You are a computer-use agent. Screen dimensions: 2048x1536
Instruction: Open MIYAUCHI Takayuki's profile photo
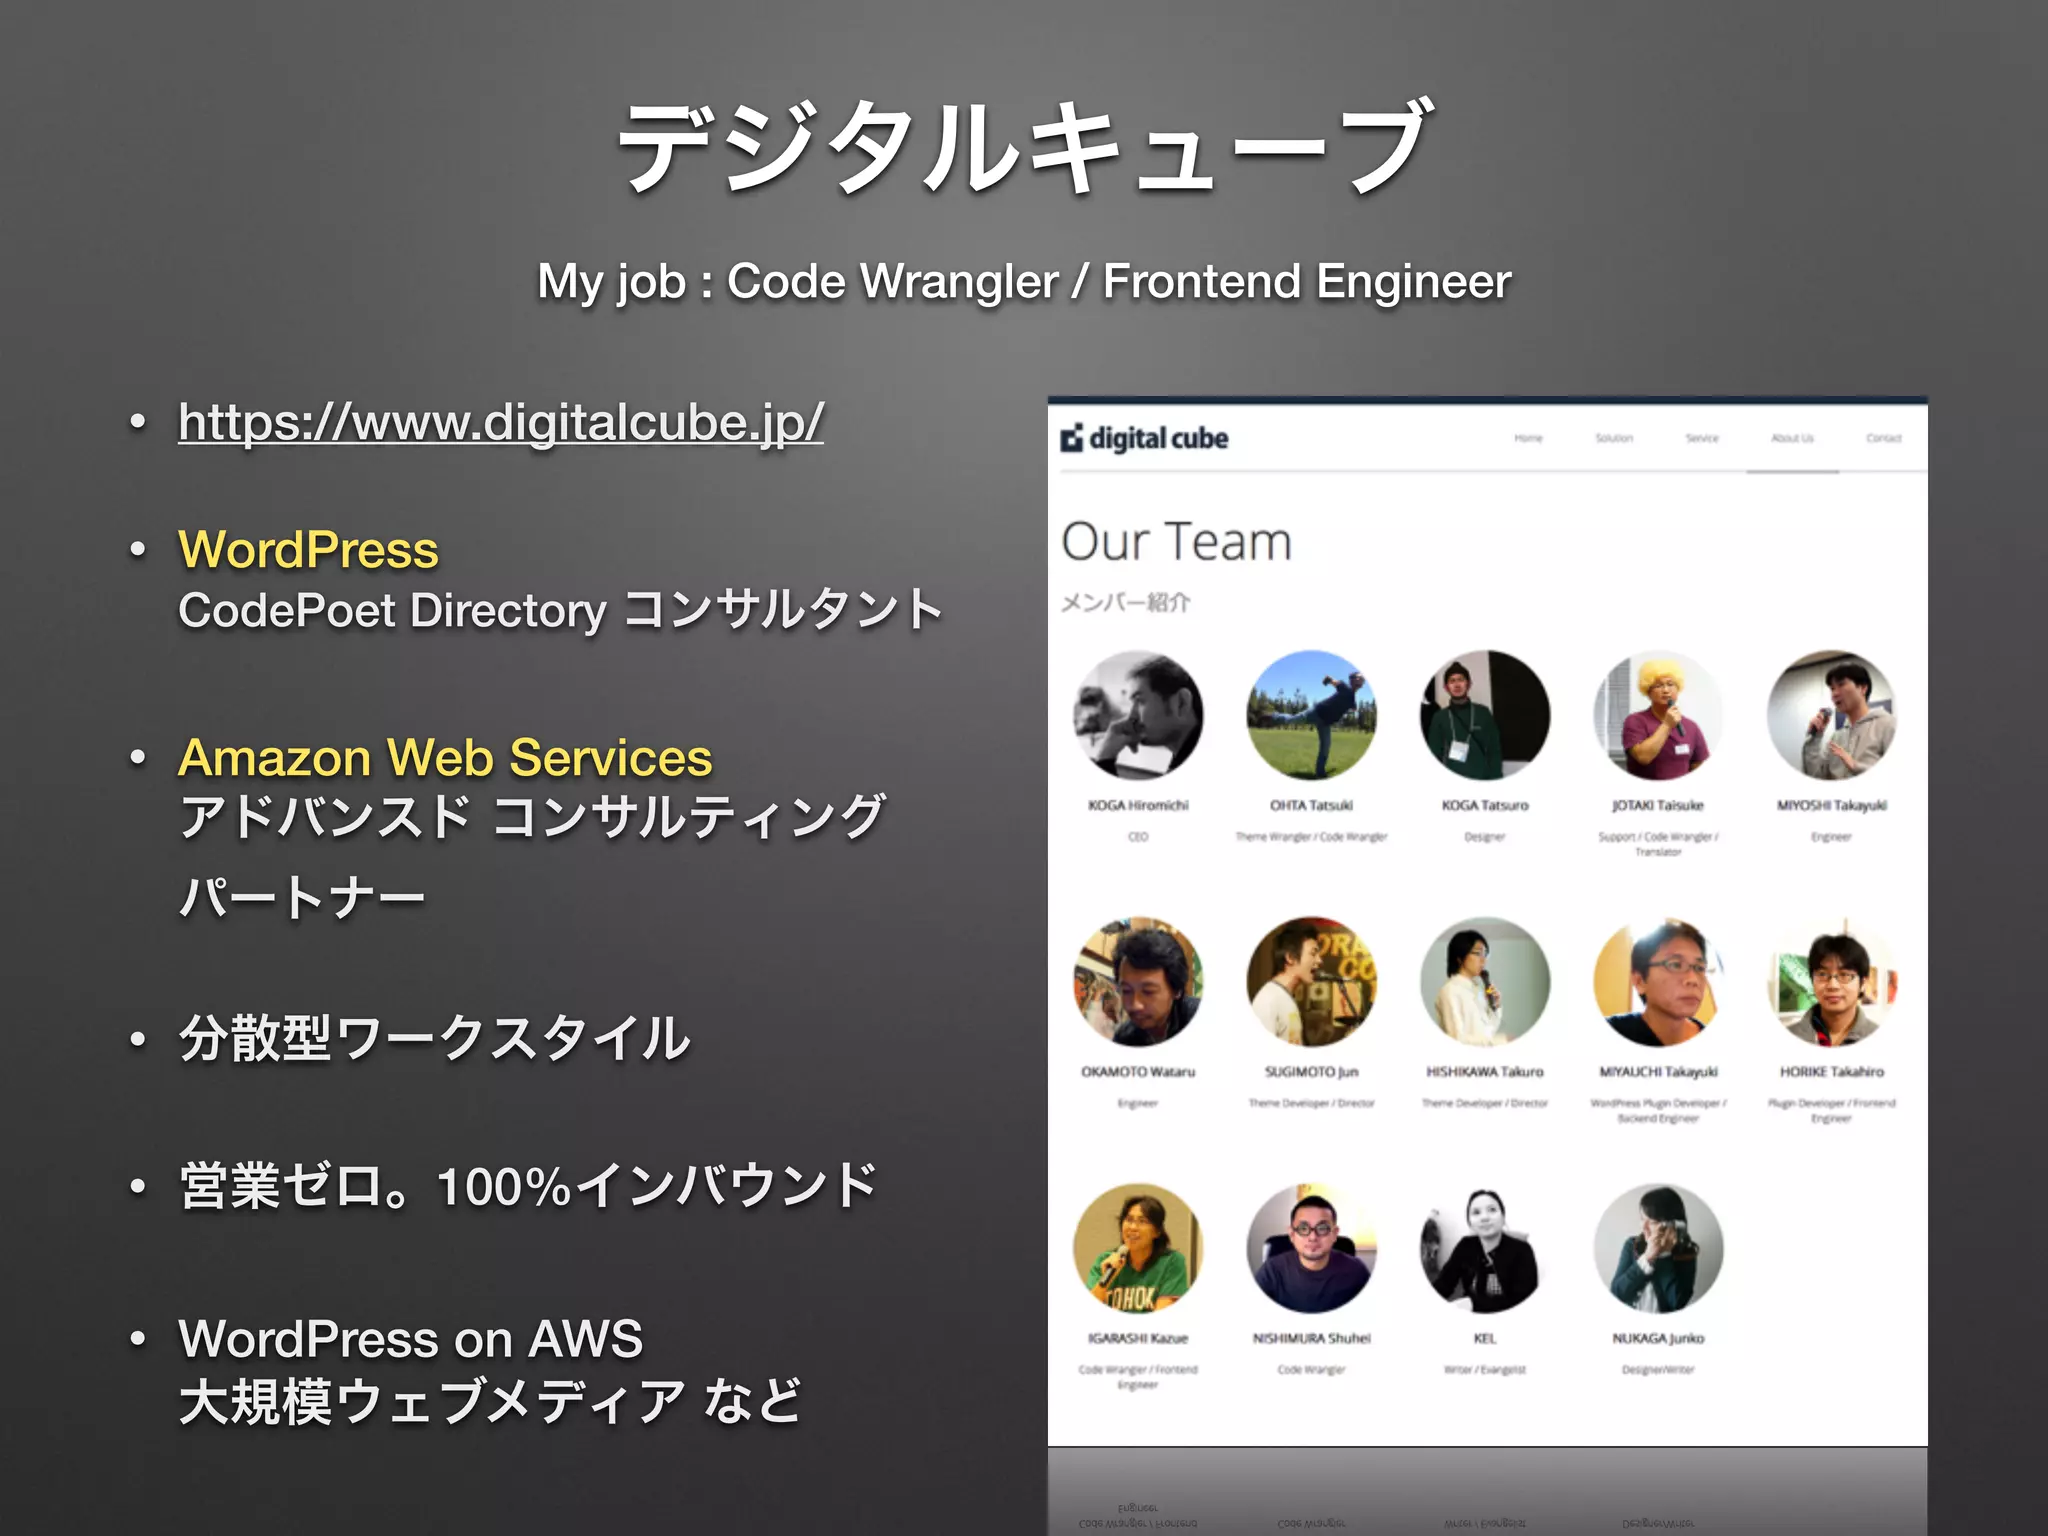click(1658, 982)
